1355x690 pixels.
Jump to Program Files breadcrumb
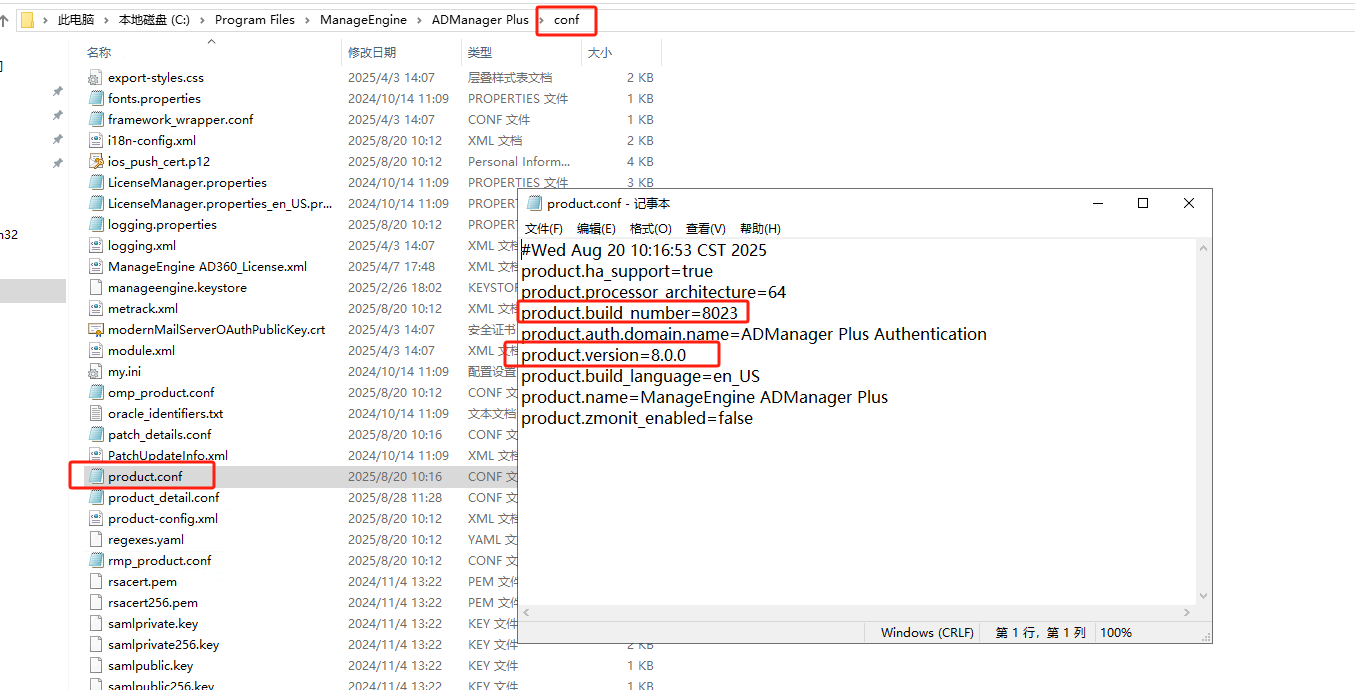(x=255, y=20)
